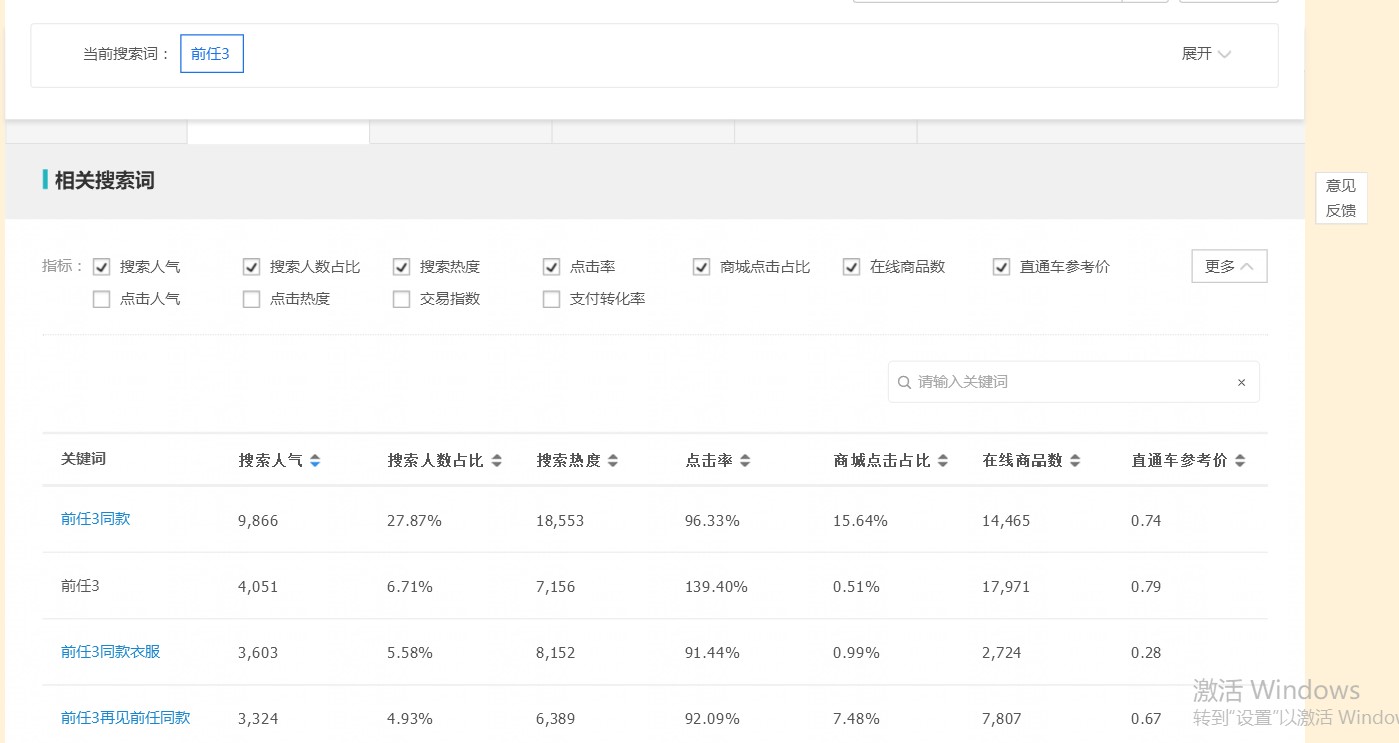Sort by 直通车参考价 arrows
The image size is (1399, 743).
tap(1239, 460)
